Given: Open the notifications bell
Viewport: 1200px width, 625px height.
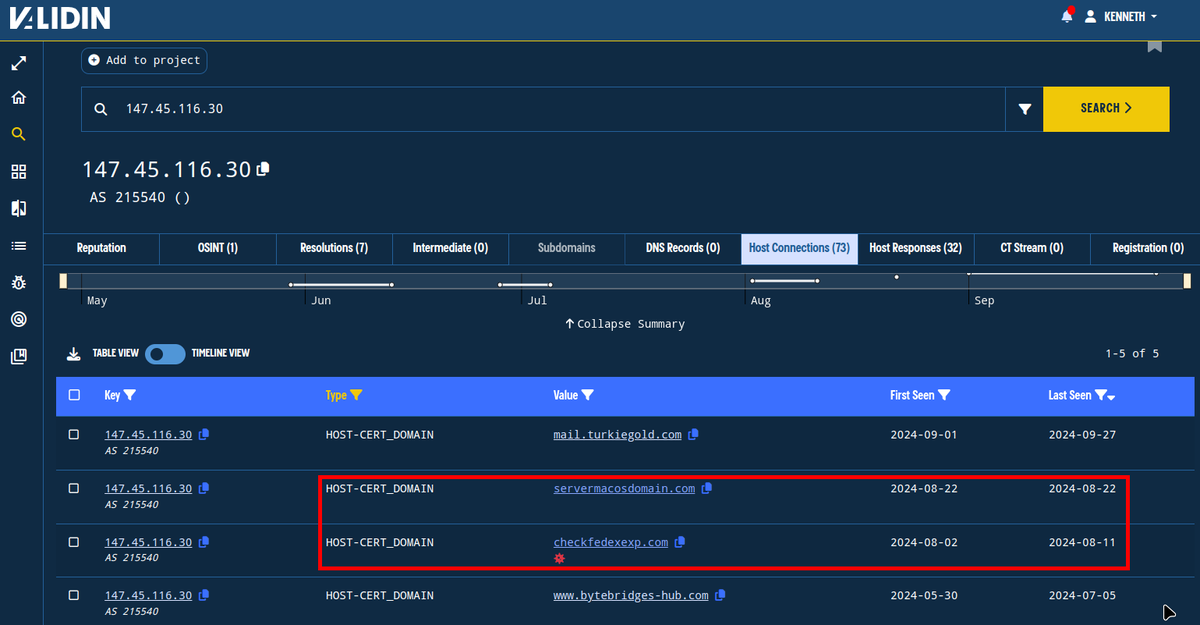Looking at the screenshot, I should coord(1067,16).
